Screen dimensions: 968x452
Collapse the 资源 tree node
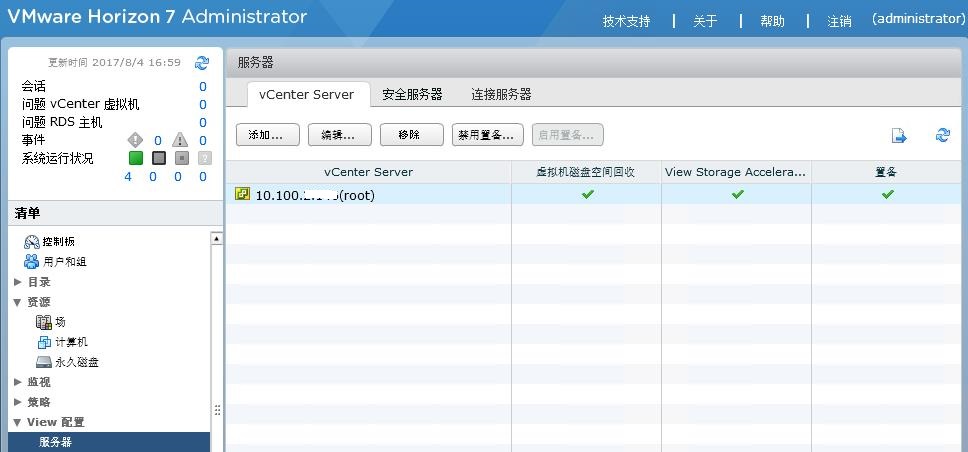click(x=17, y=302)
